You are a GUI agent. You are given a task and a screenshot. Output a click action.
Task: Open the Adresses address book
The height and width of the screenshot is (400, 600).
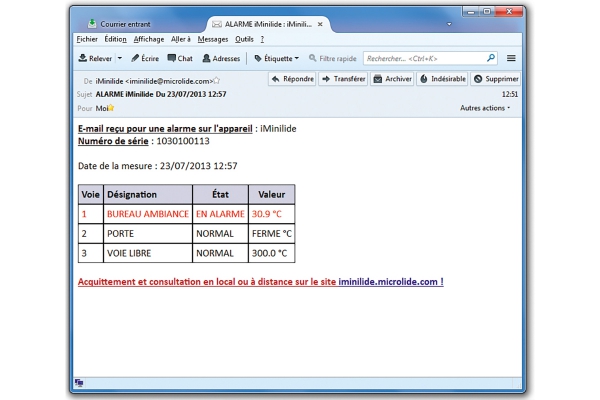pos(221,58)
